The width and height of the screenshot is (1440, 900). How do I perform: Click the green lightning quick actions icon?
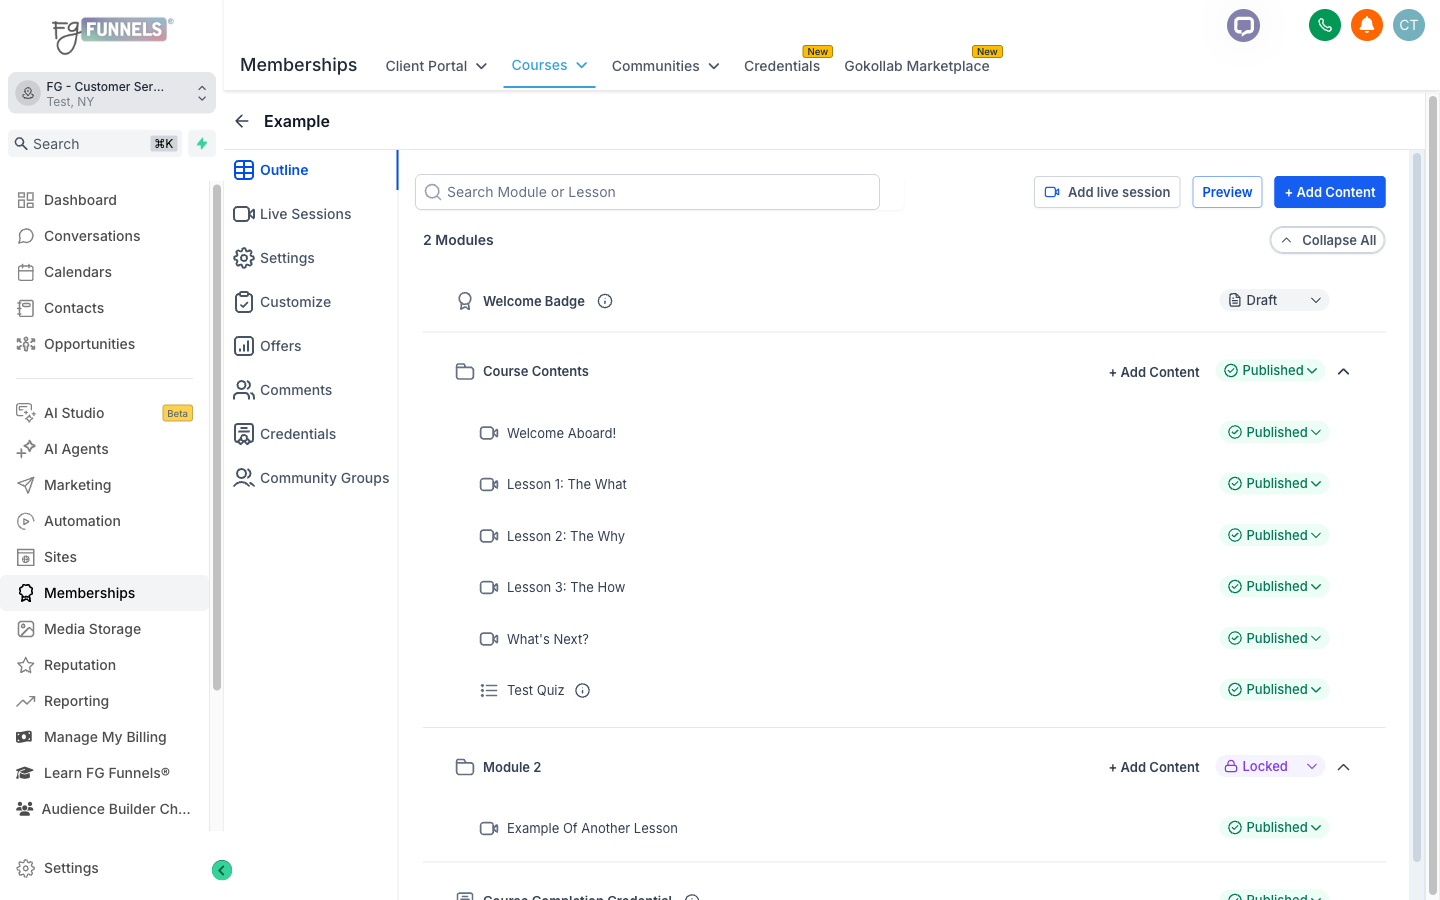click(x=202, y=144)
